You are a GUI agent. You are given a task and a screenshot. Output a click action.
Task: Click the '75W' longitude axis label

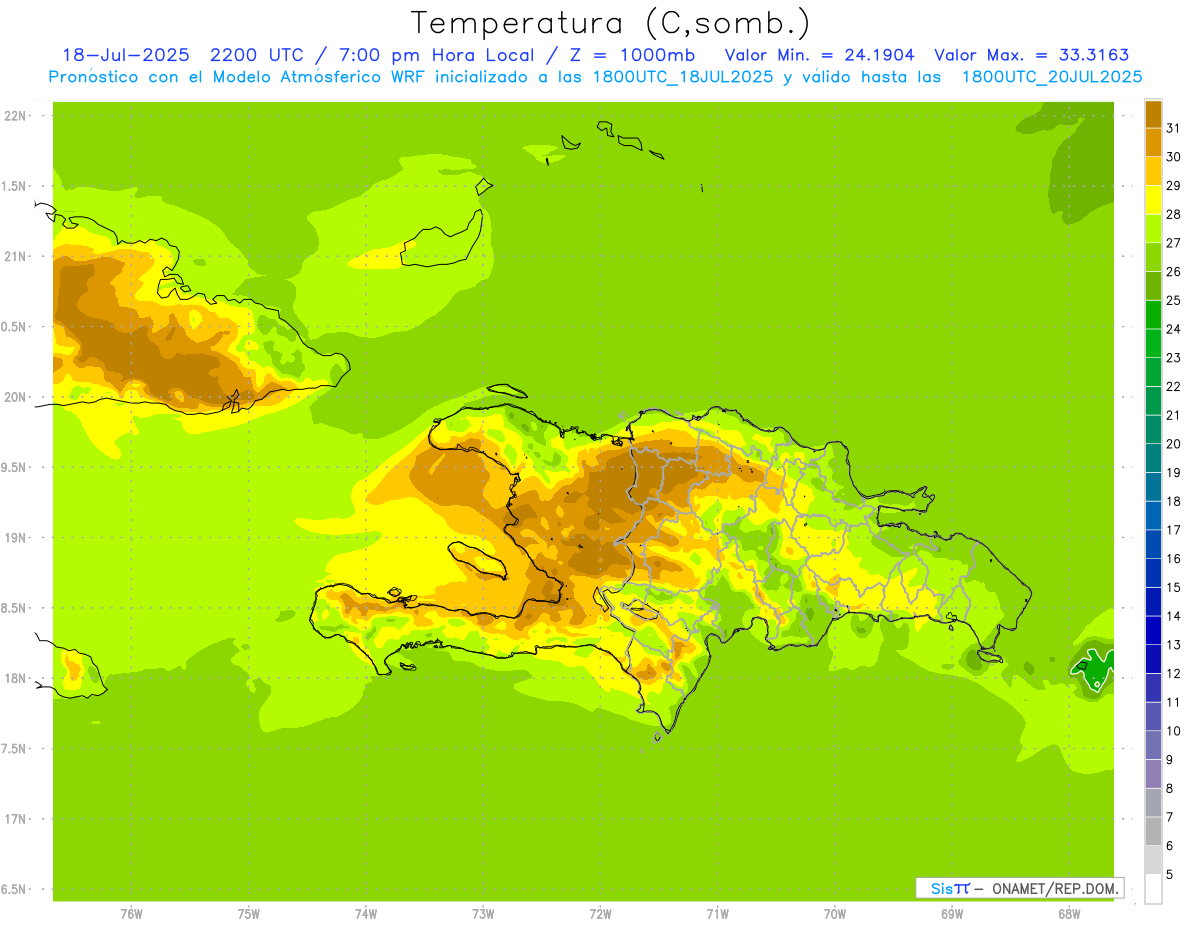248,914
